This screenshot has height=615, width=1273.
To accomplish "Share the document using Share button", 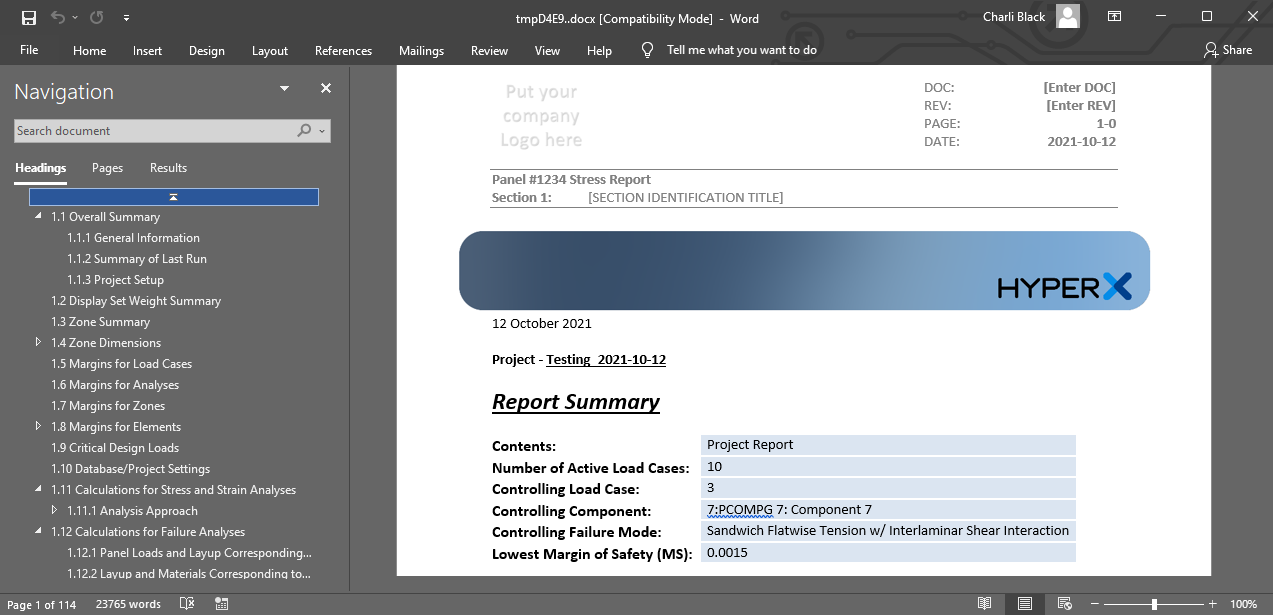I will click(x=1228, y=50).
